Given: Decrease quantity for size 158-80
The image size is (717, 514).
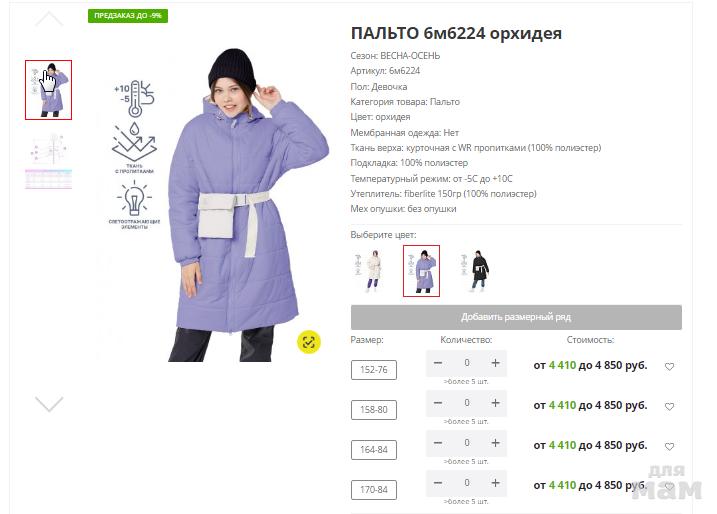Looking at the screenshot, I should 438,403.
